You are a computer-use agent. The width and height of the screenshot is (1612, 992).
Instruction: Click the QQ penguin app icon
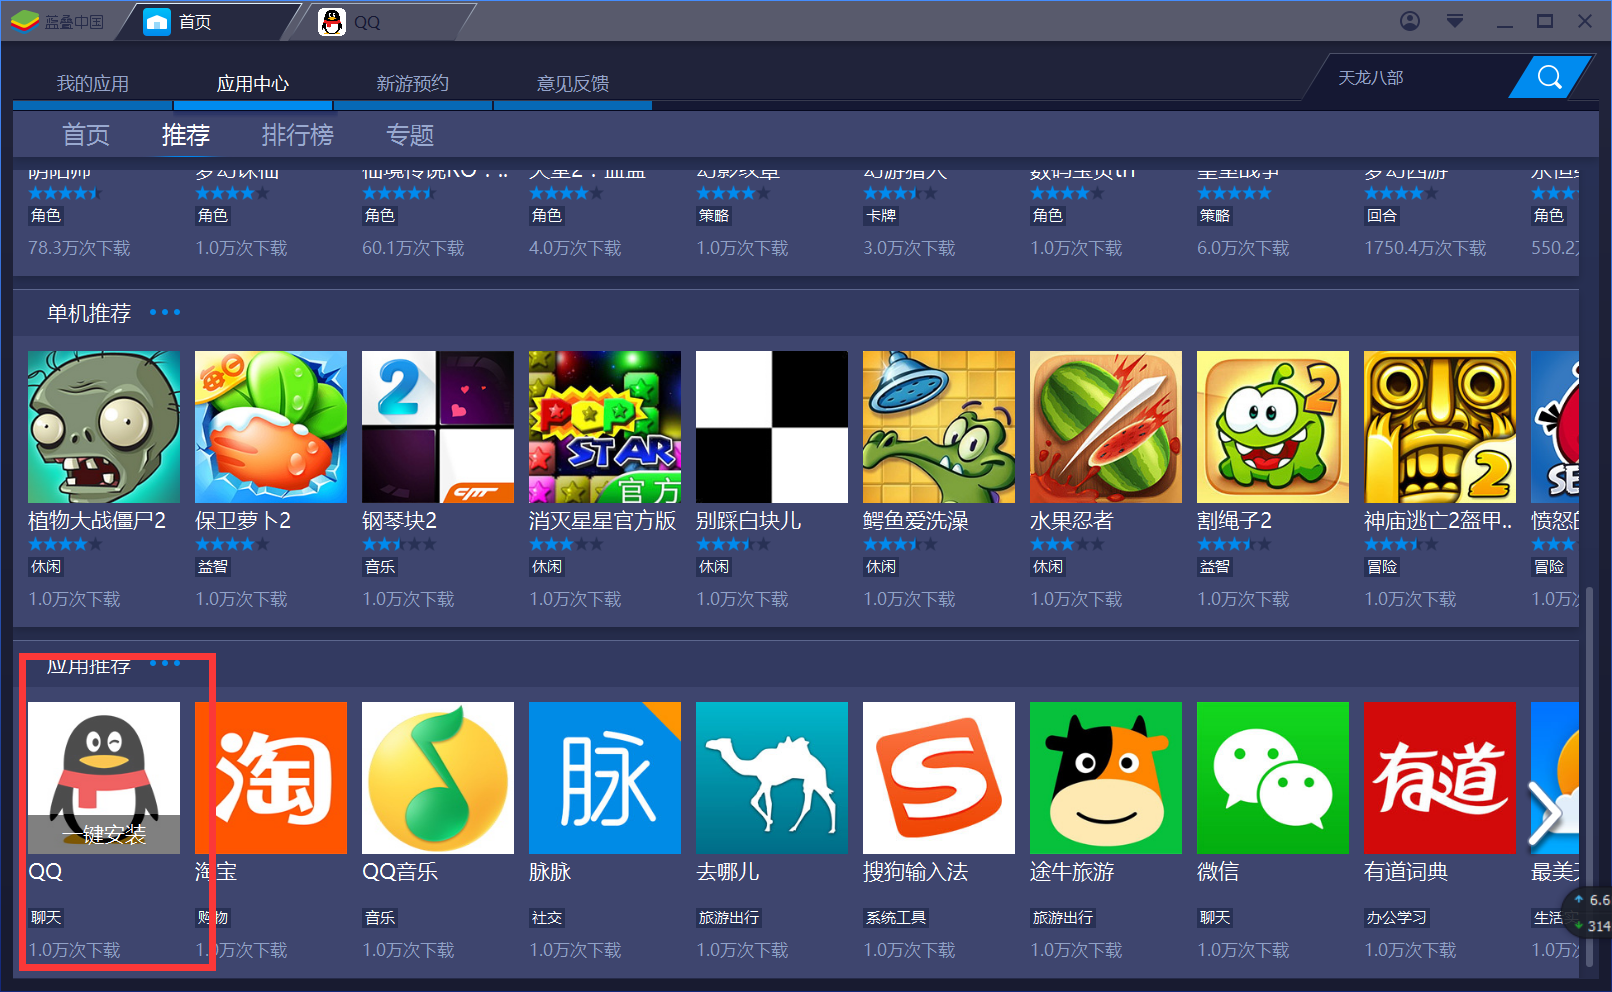104,778
